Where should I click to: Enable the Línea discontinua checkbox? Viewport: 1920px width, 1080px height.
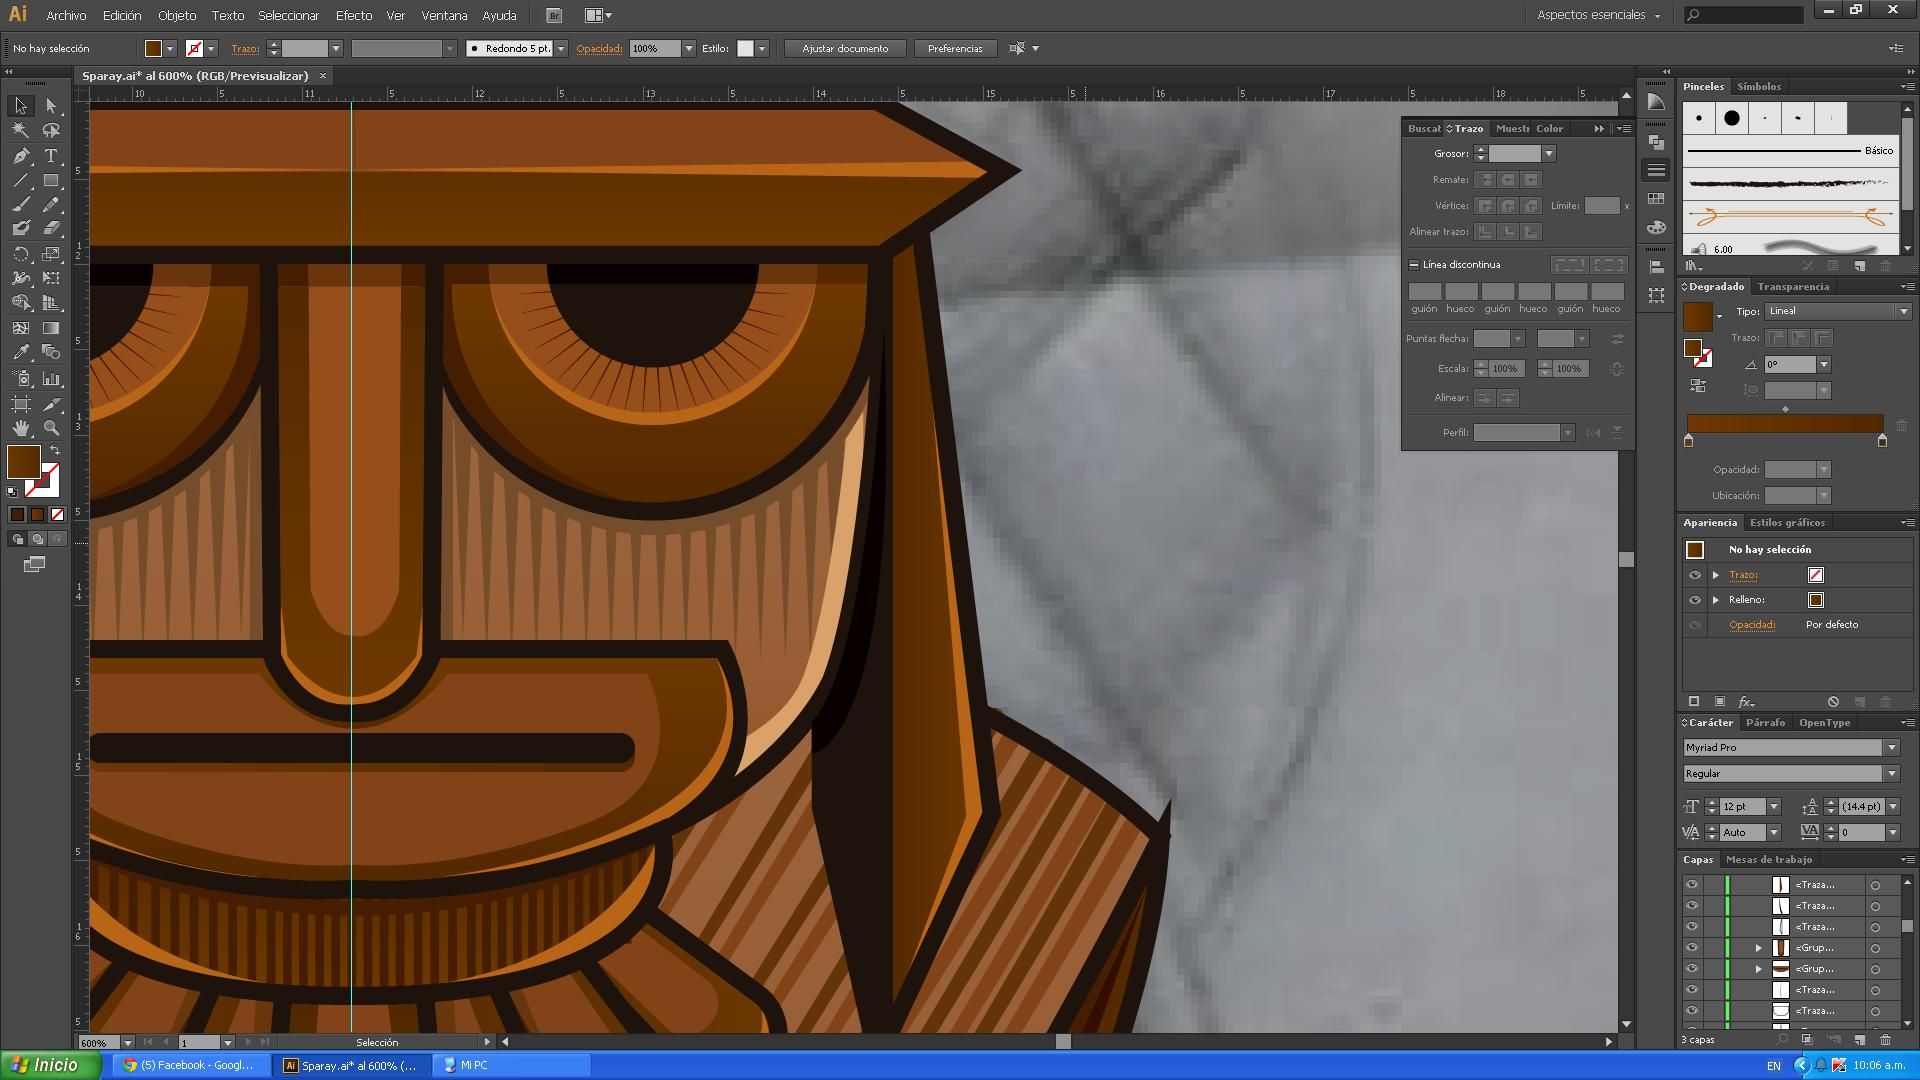1414,265
